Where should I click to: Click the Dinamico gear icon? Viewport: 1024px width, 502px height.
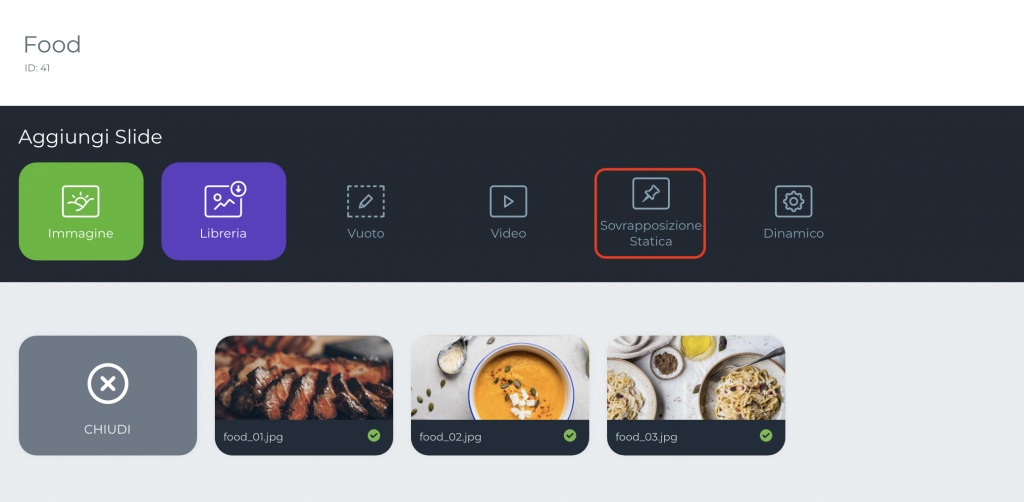tap(793, 201)
